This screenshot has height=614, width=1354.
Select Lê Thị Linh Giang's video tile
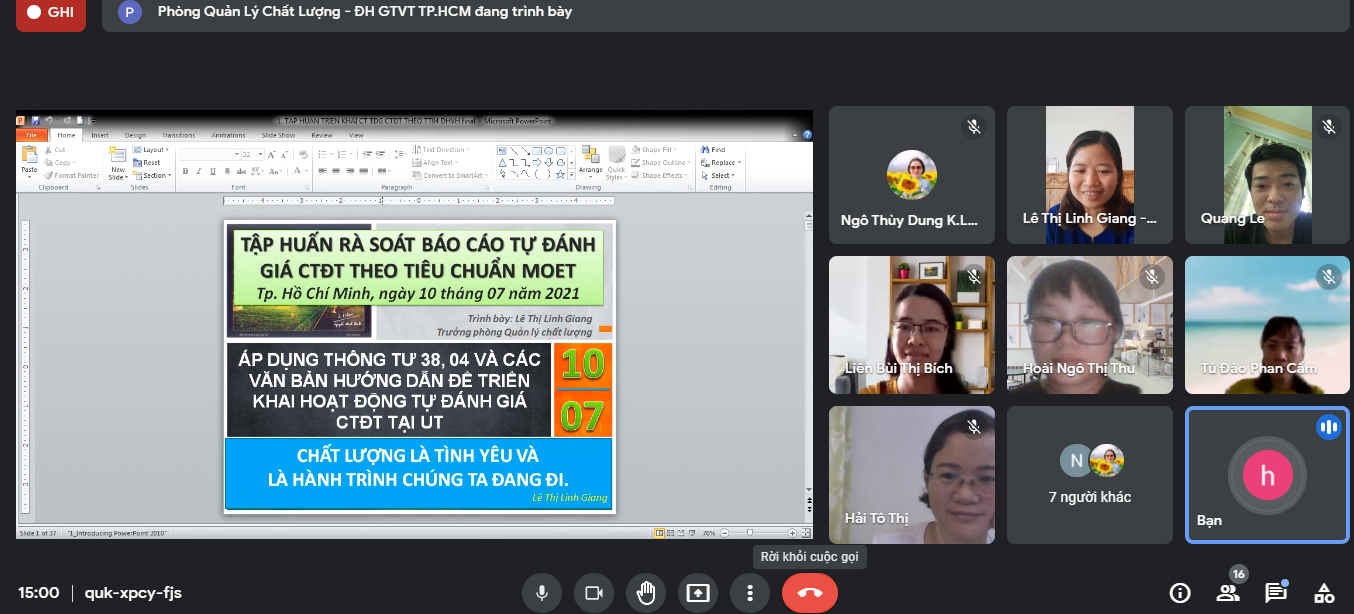(1089, 175)
